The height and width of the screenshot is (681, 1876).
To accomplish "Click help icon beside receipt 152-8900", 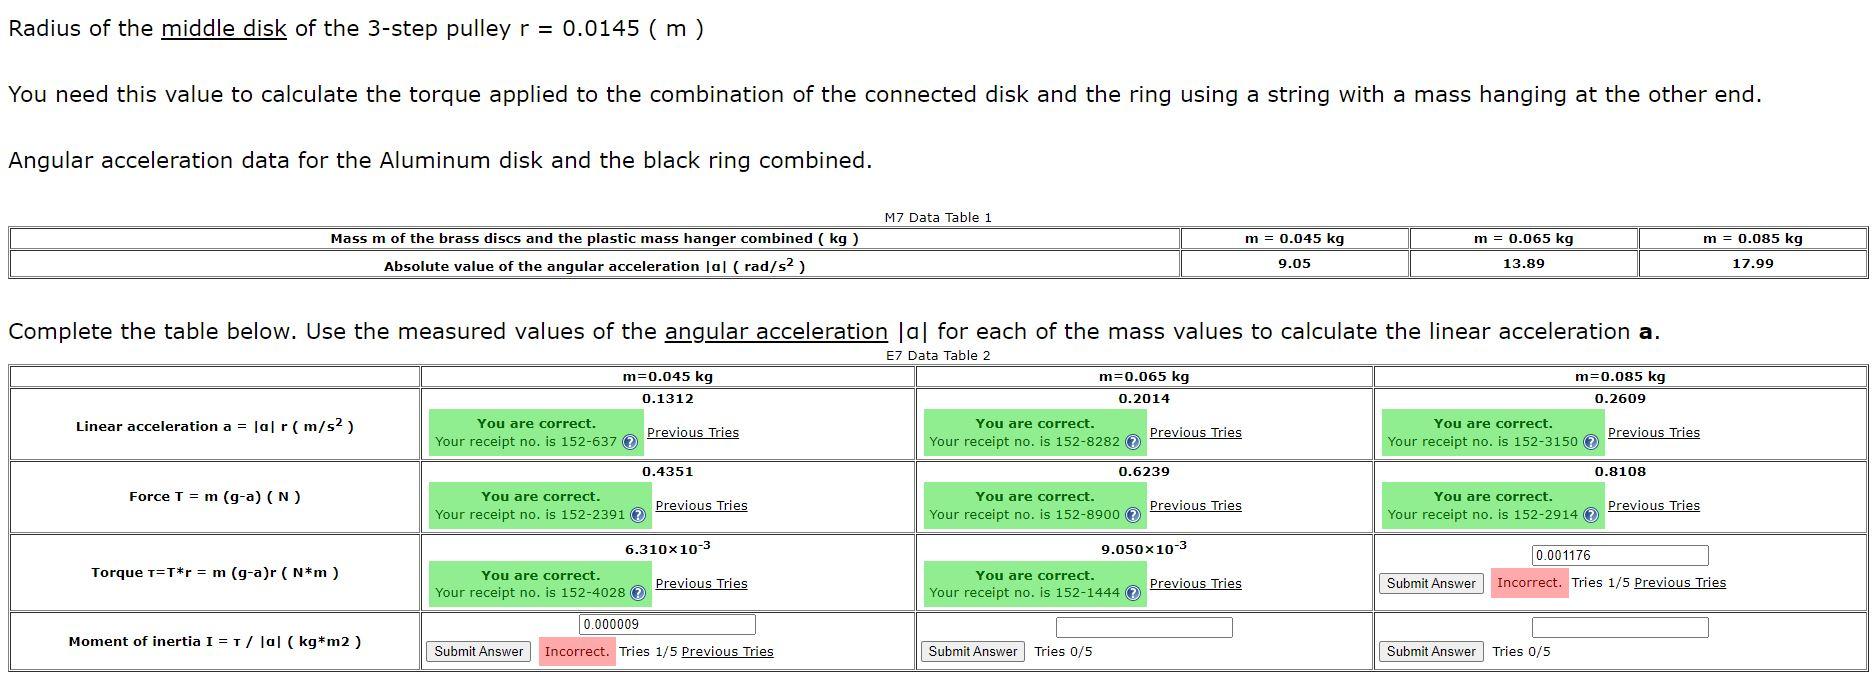I will click(1133, 515).
